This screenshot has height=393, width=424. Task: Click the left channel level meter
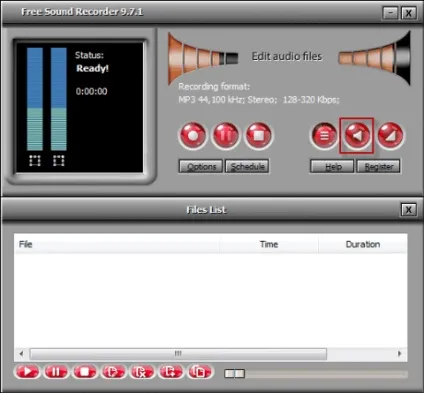point(35,99)
